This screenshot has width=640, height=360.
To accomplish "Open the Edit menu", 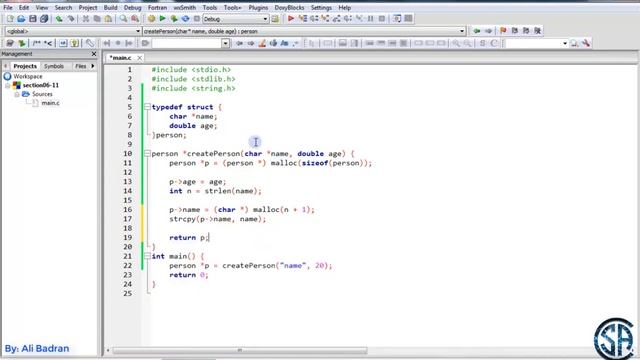I will tap(24, 7).
